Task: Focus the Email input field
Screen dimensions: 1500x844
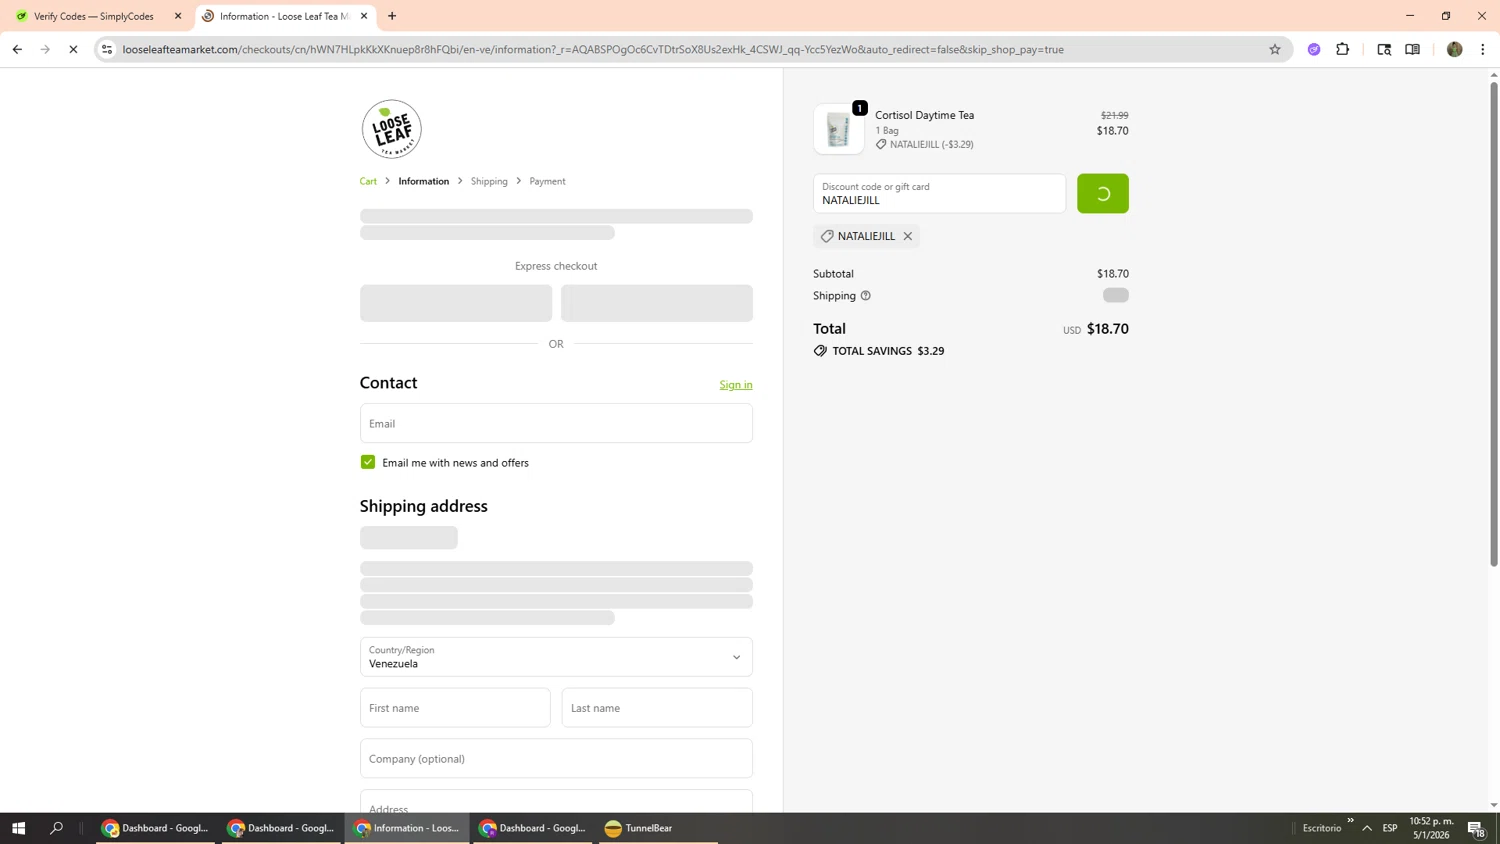Action: tap(556, 423)
